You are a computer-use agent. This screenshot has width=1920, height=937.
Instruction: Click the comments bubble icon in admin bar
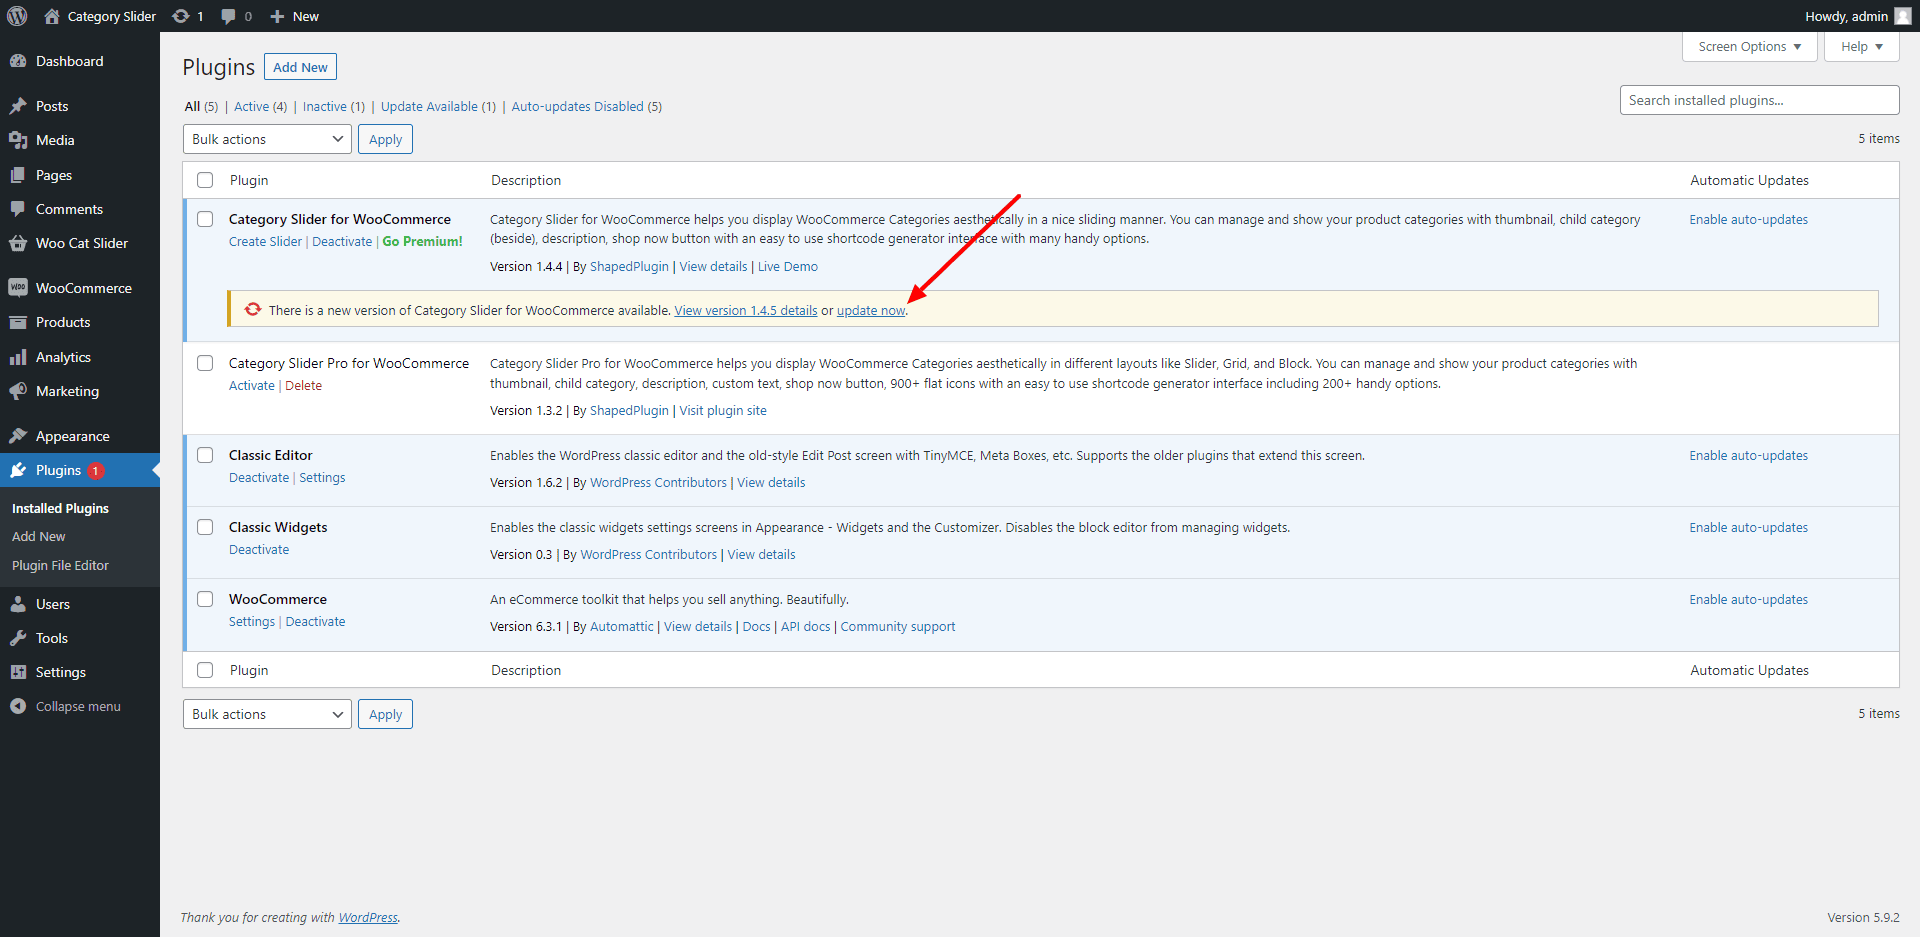(x=229, y=16)
